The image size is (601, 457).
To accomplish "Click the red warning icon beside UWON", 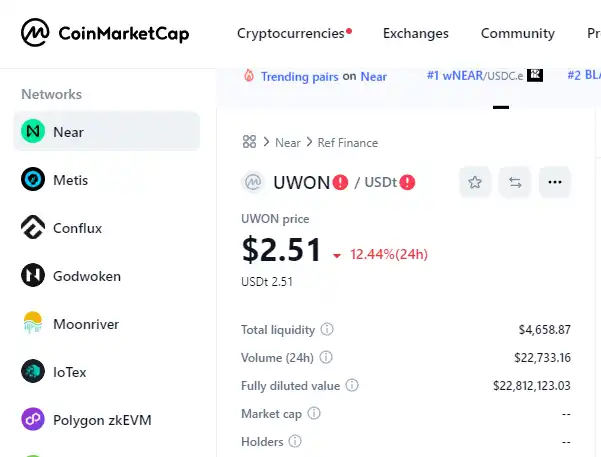I will click(x=340, y=182).
